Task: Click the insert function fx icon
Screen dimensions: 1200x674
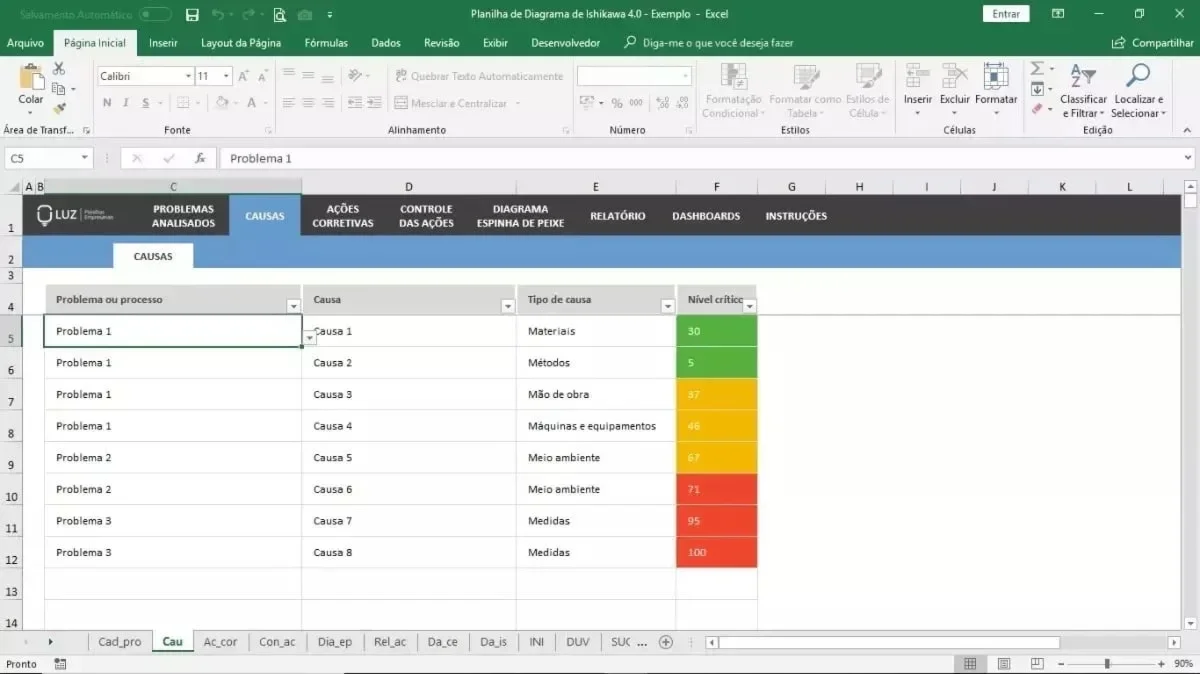Action: 200,158
